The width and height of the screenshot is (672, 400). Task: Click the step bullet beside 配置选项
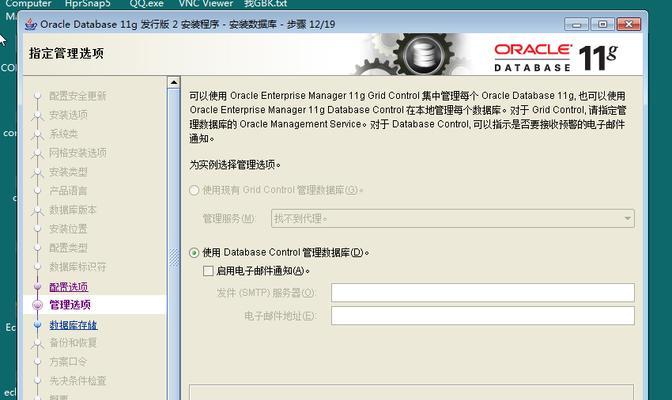[x=38, y=286]
